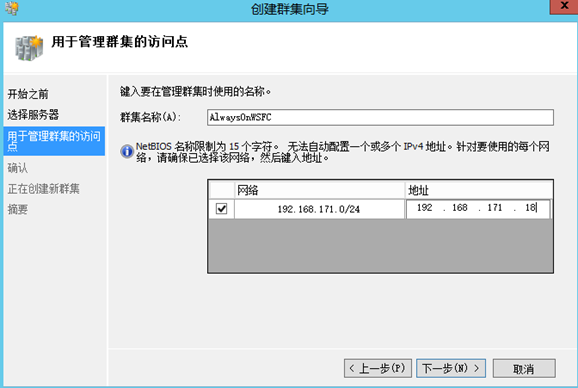Screen dimensions: 578x388
Task: Click the 网络 column header
Action: coord(320,190)
